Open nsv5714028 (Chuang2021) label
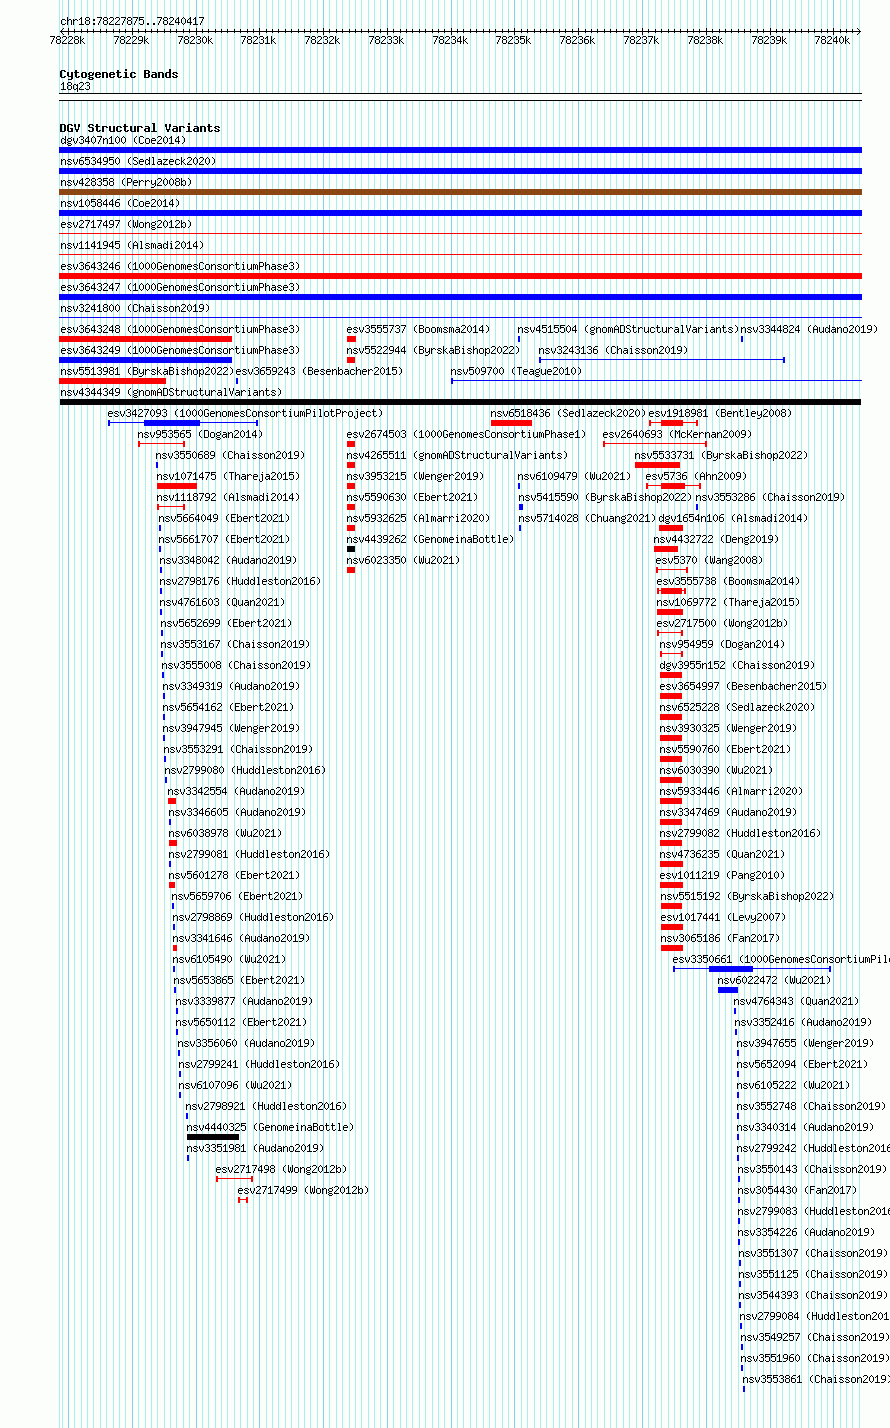The image size is (890, 1428). pyautogui.click(x=587, y=518)
